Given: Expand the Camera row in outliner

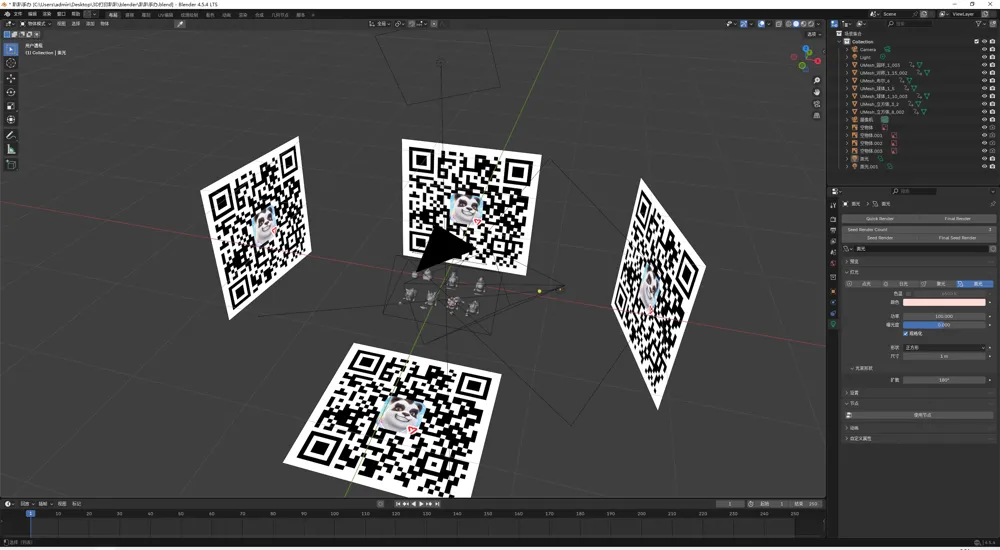Looking at the screenshot, I should [x=847, y=49].
